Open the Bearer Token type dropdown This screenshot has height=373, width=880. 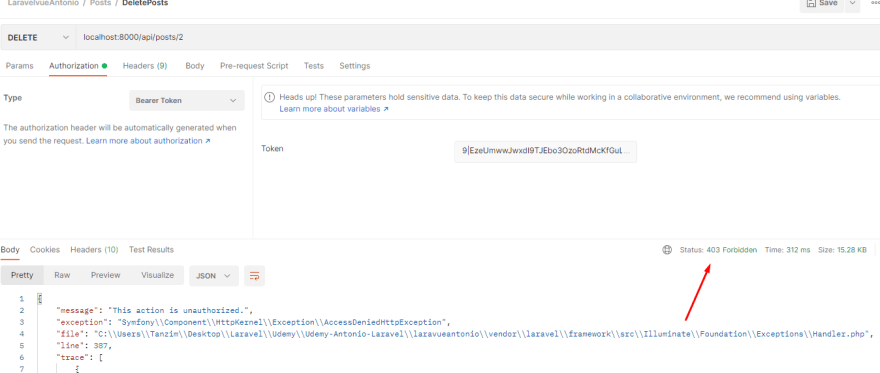187,100
